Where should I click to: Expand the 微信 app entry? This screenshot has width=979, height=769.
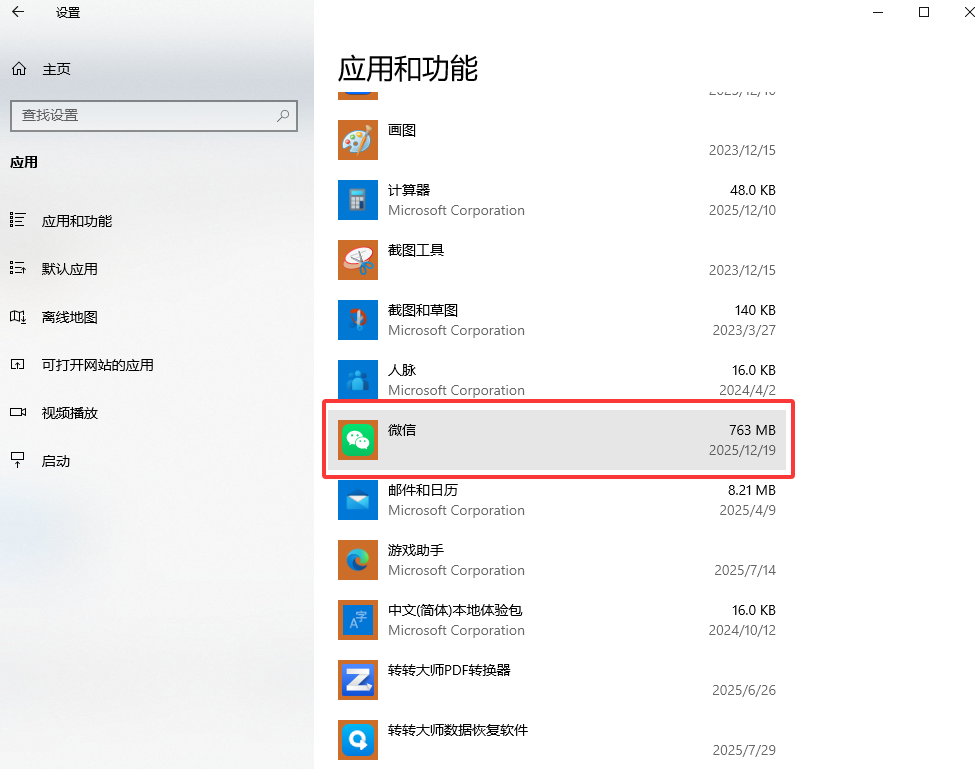tap(557, 440)
